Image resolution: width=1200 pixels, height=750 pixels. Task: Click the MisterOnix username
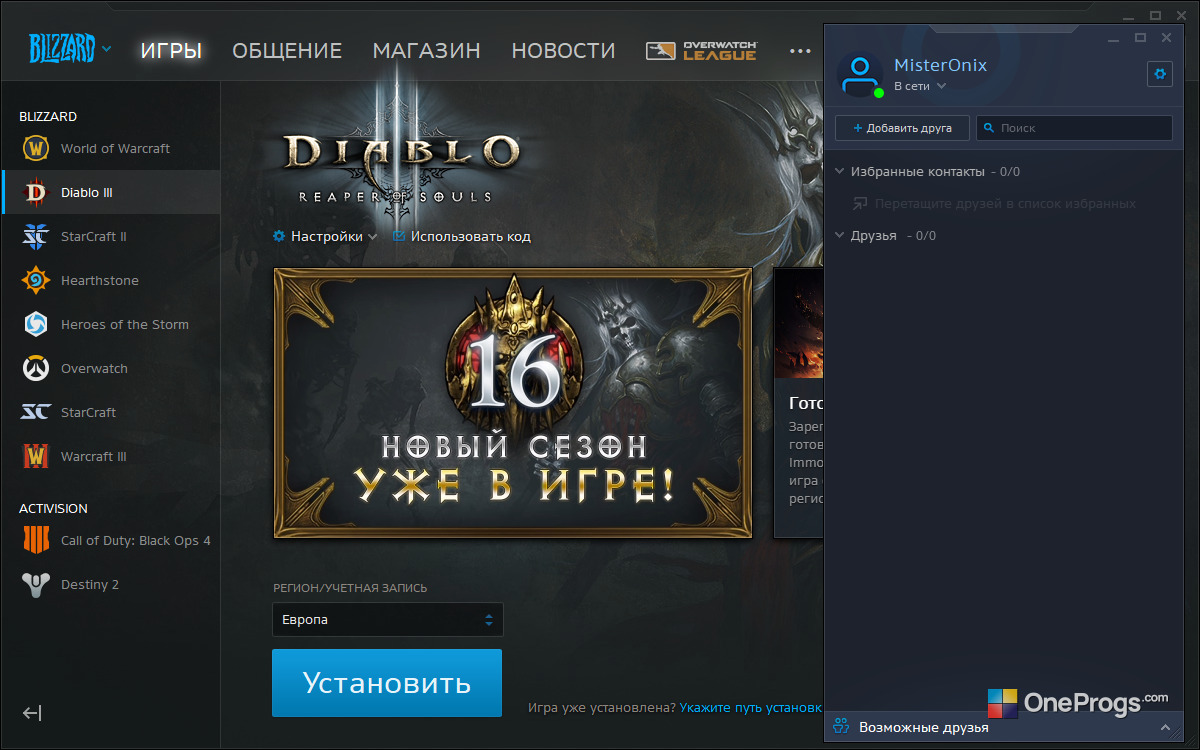[940, 65]
